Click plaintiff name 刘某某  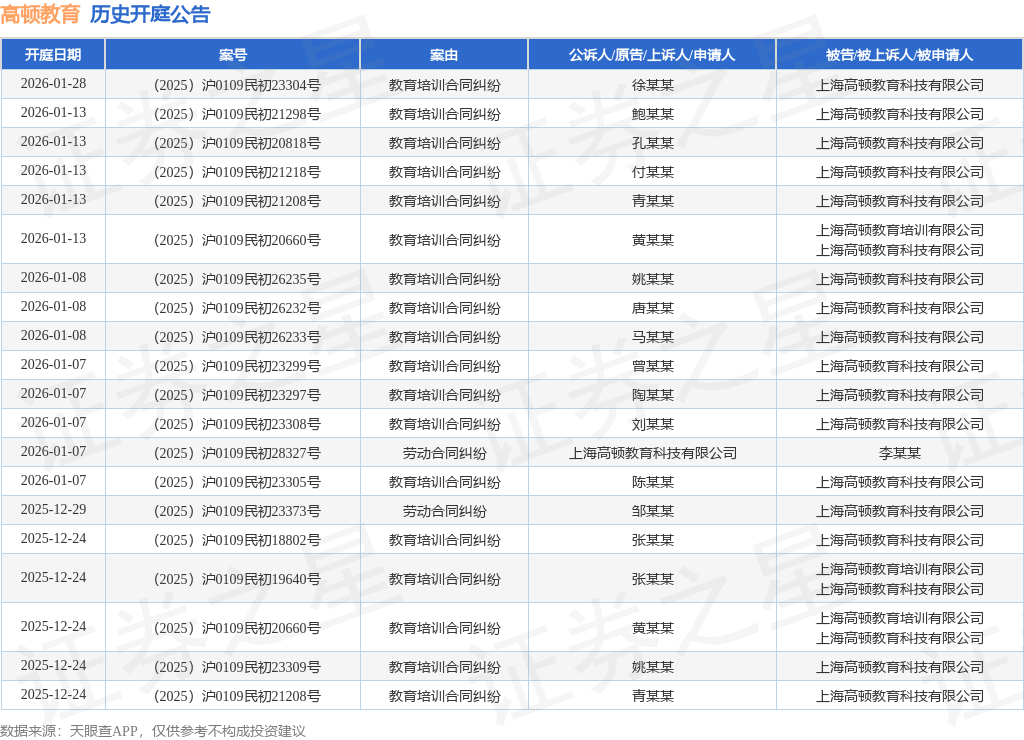tap(652, 425)
